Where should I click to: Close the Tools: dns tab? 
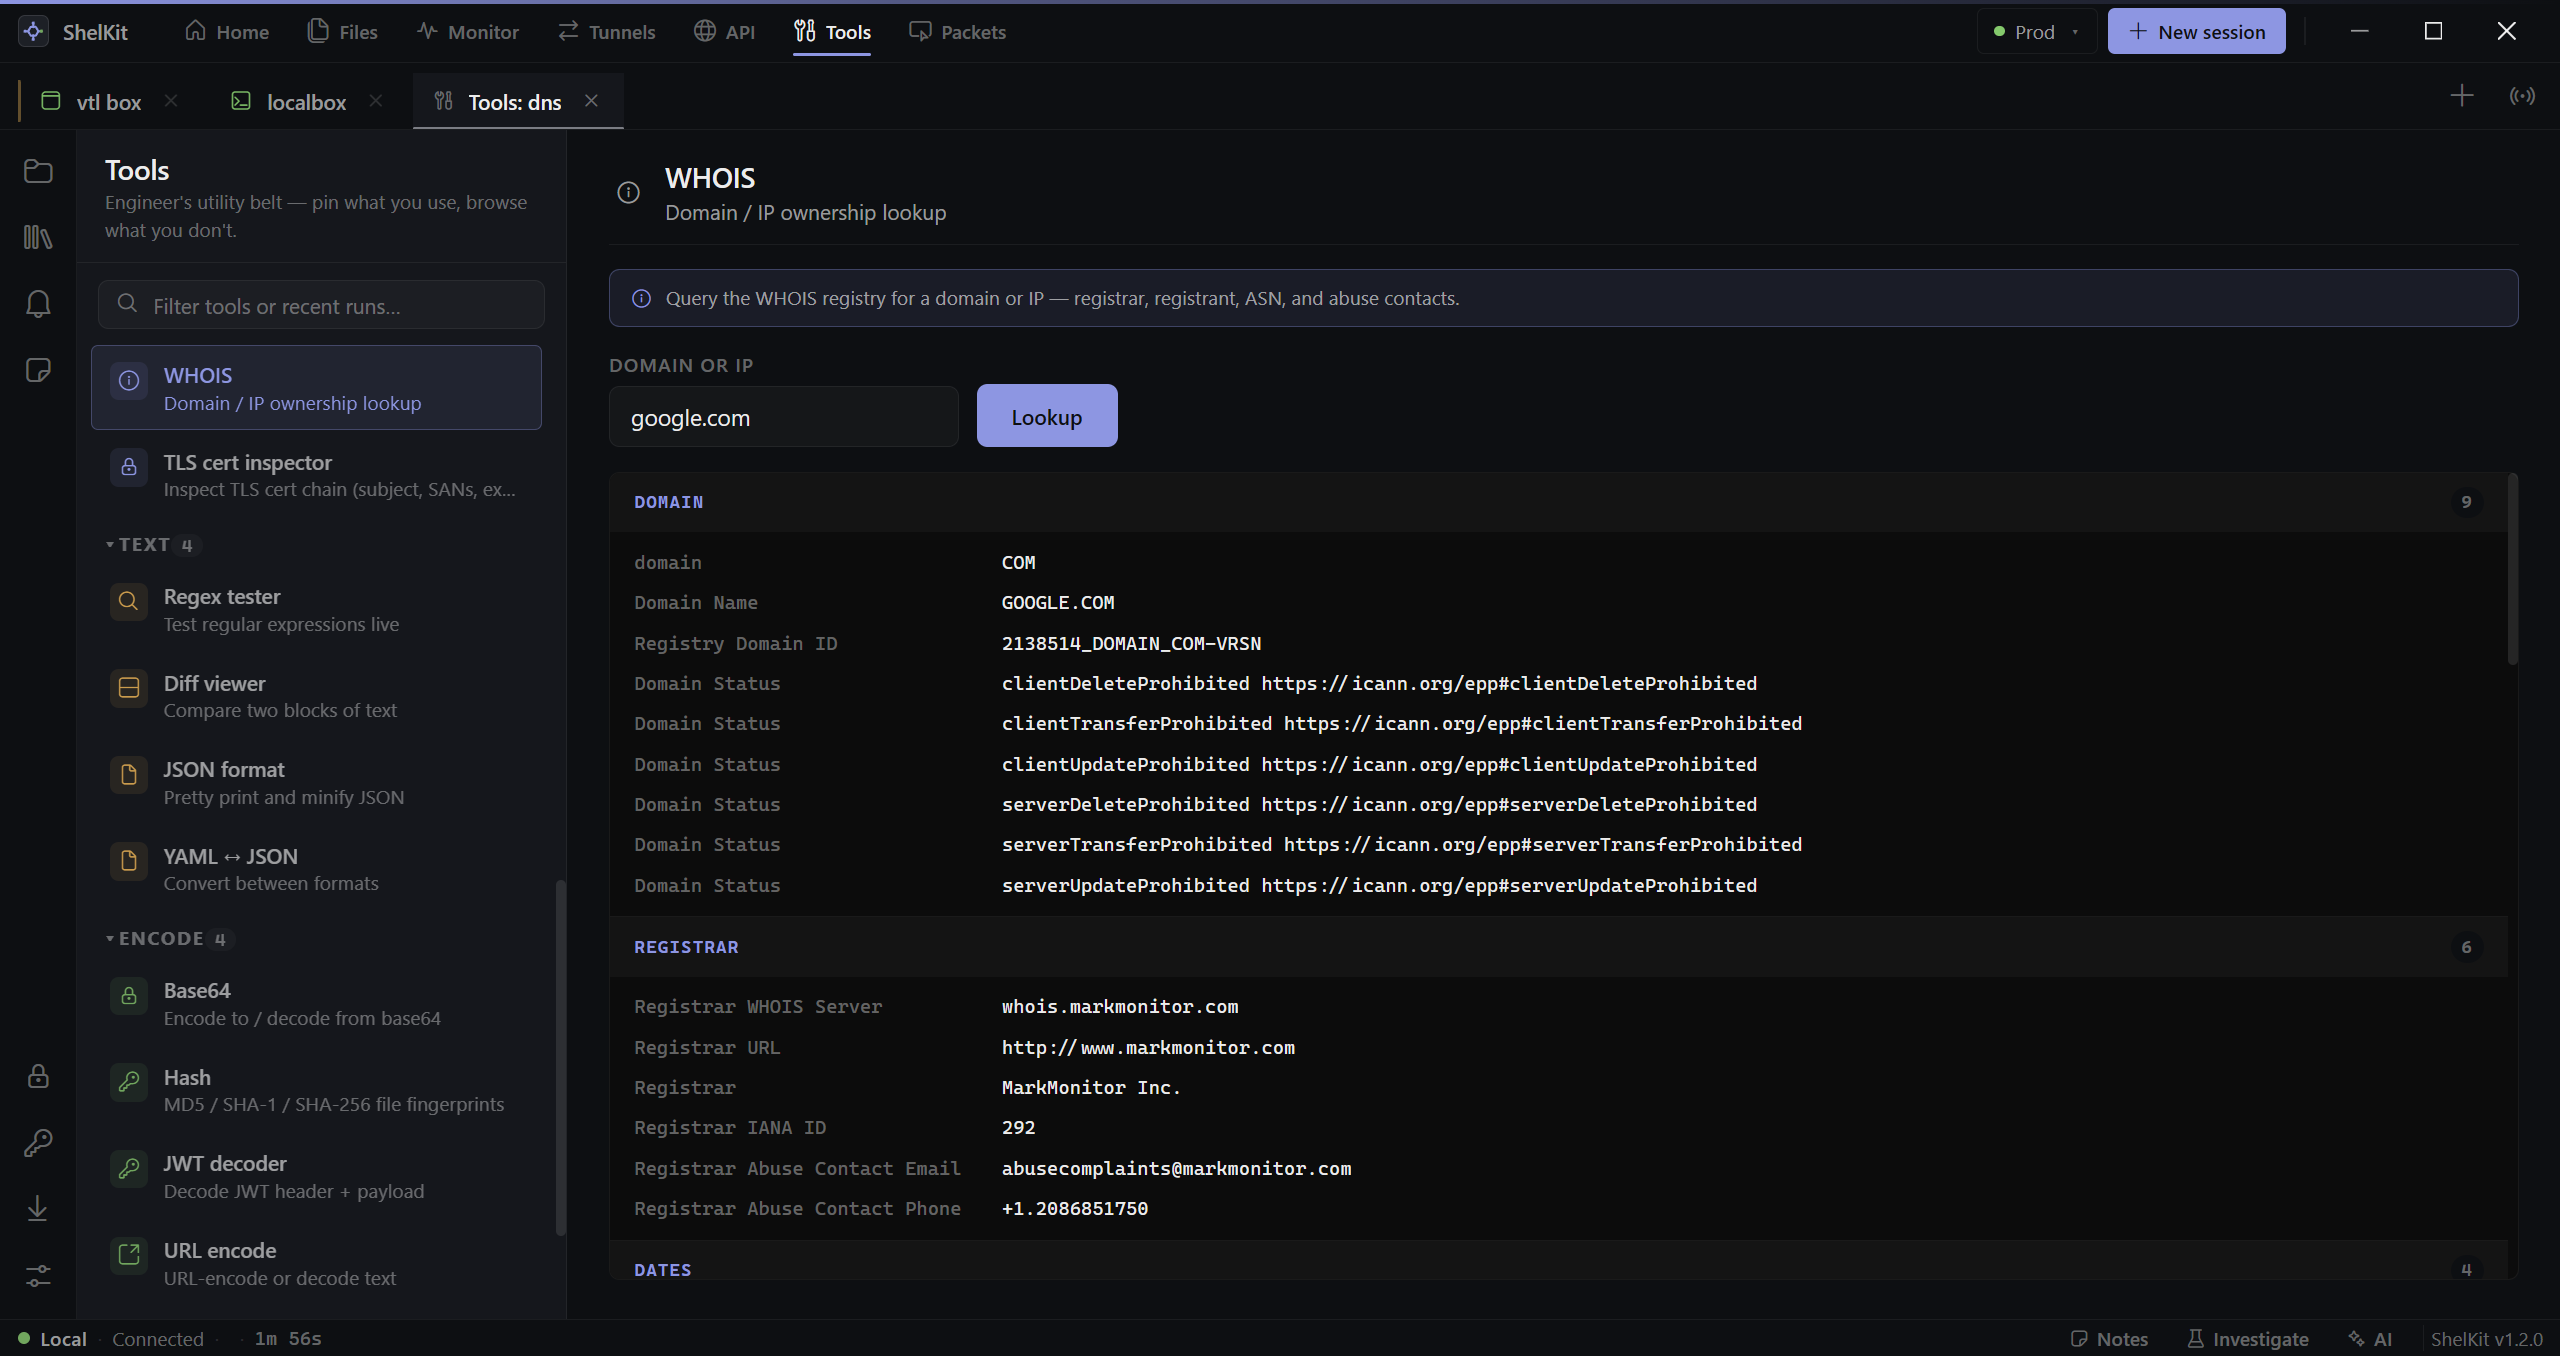pos(591,101)
